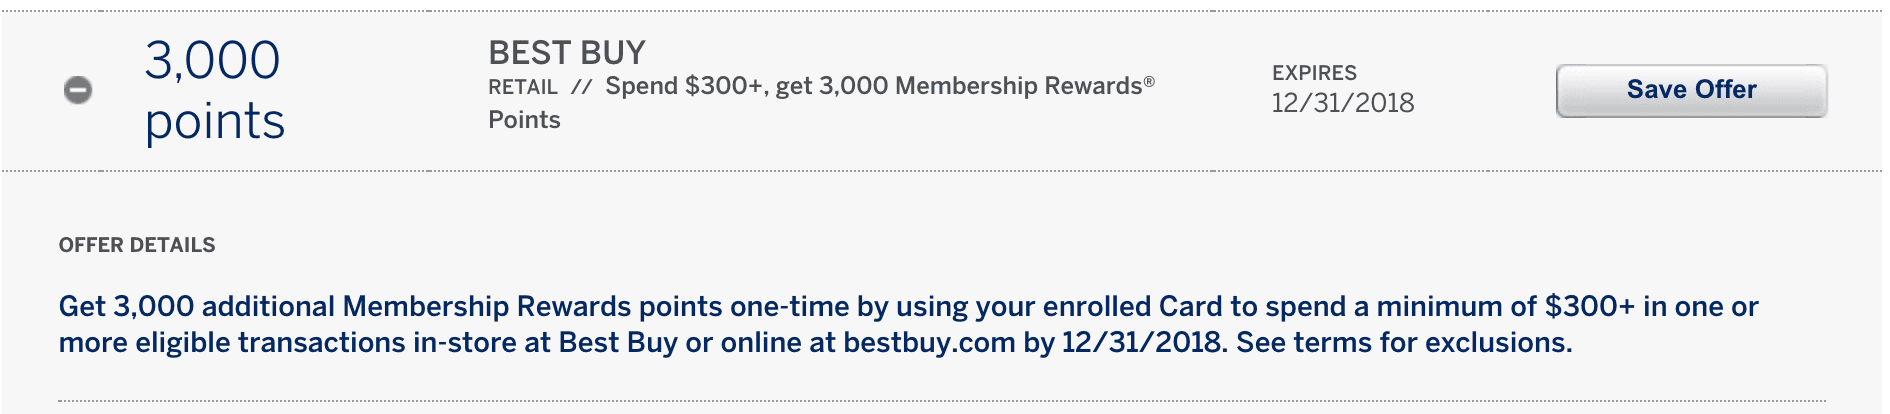Click the EXPIRES label
The image size is (1890, 414).
(x=1314, y=73)
